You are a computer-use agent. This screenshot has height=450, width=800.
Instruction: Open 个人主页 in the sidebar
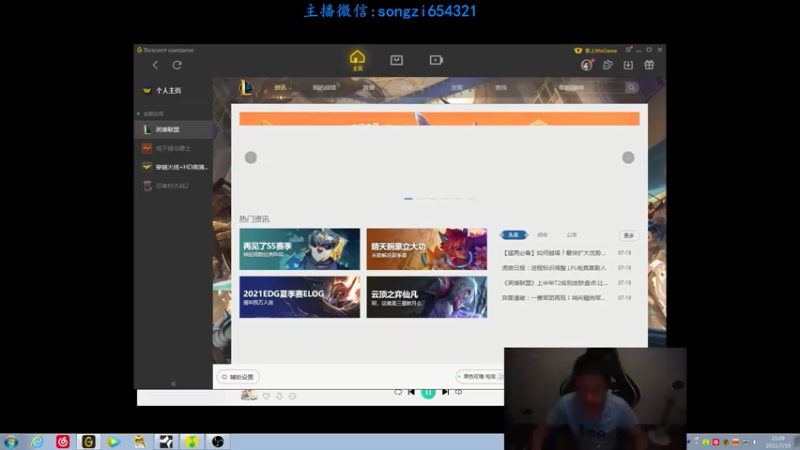pos(168,90)
